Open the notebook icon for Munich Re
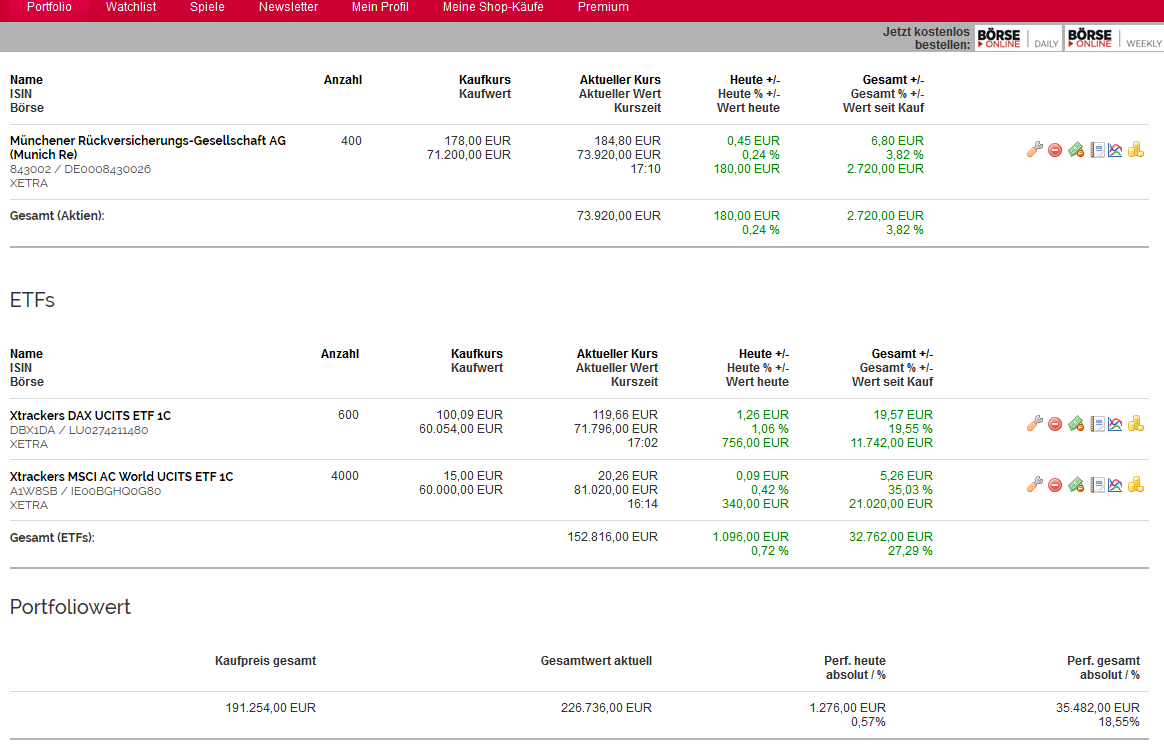Screen dimensions: 1164x746 pyautogui.click(x=1096, y=150)
